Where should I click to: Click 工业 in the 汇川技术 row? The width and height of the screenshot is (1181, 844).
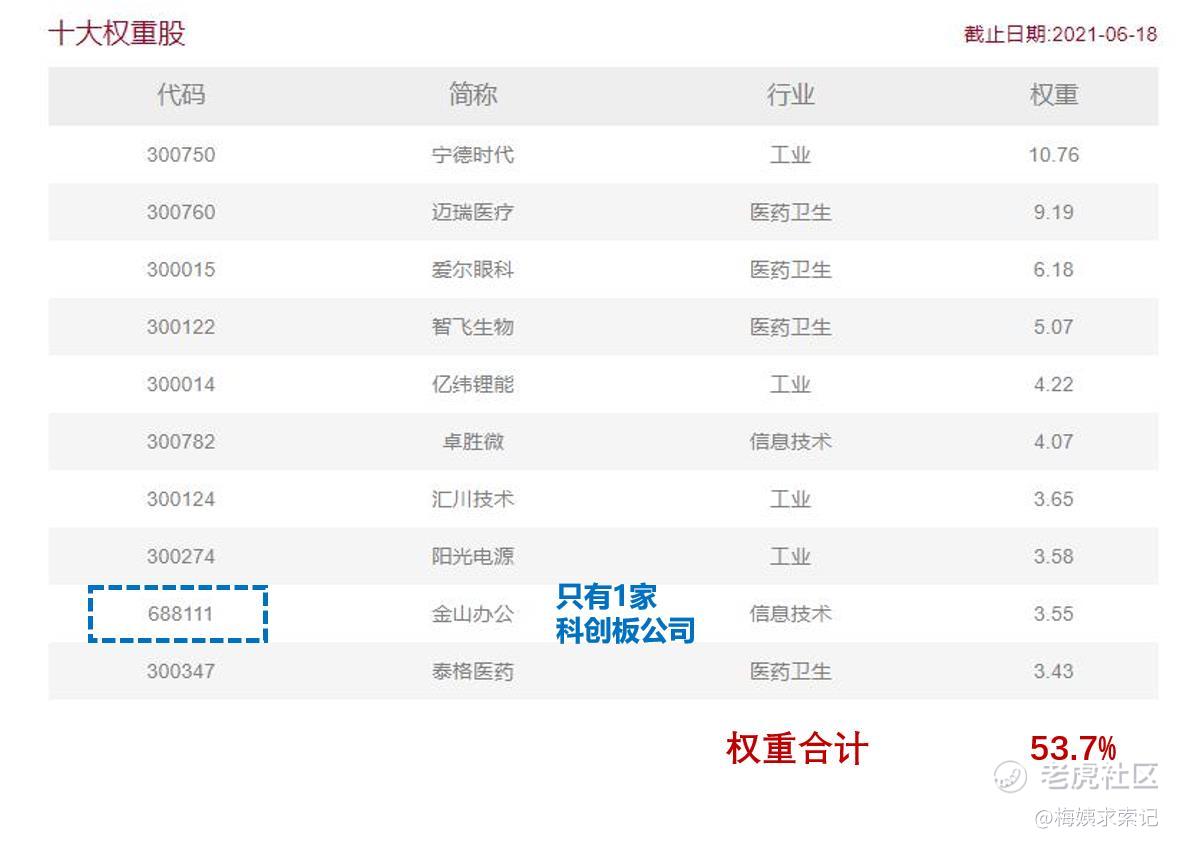pos(790,499)
